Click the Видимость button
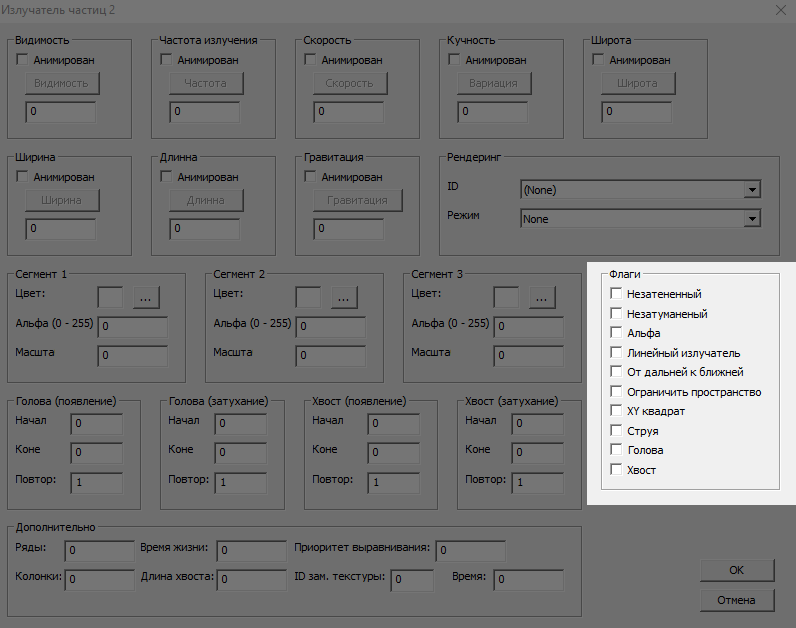Screen dimensions: 796x628 [62, 83]
